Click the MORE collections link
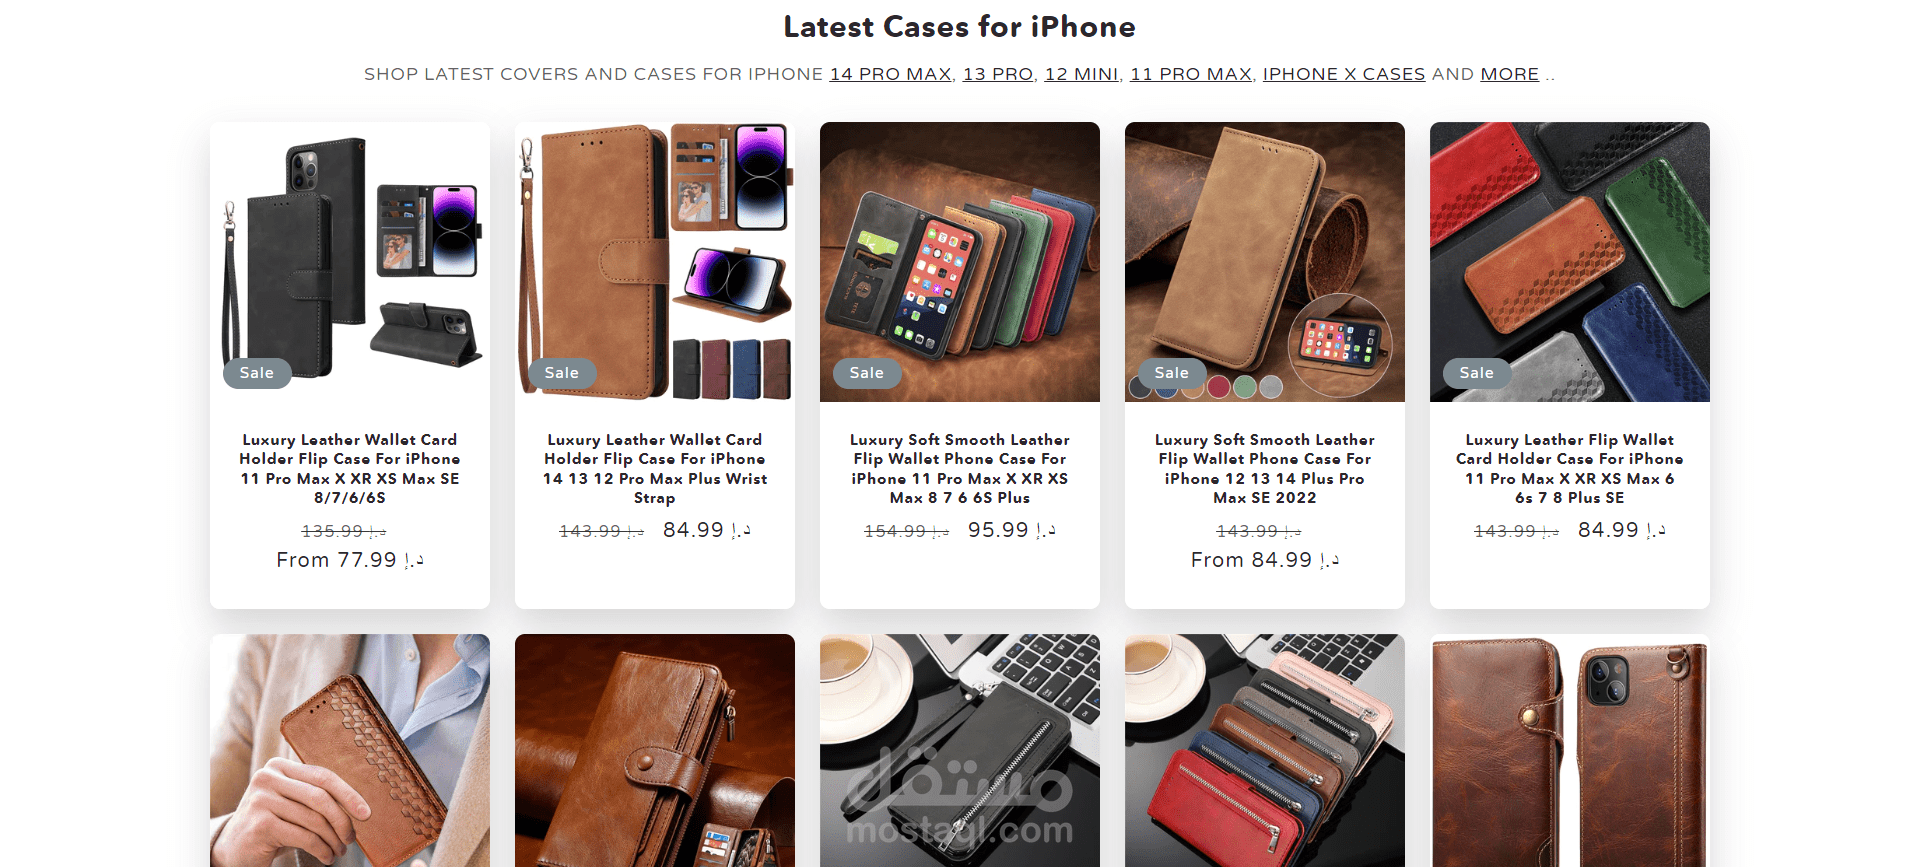The height and width of the screenshot is (867, 1920). [1509, 74]
